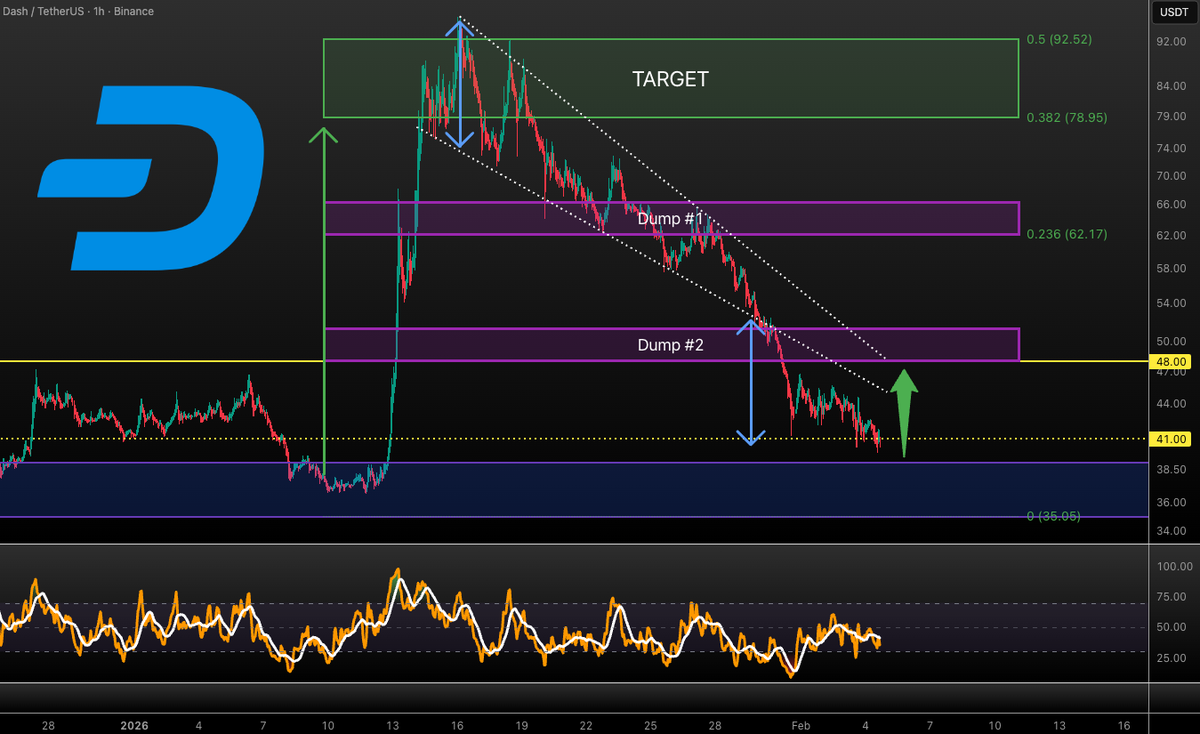The image size is (1200, 734).
Task: Click the Feb label on the time axis
Action: click(x=800, y=724)
